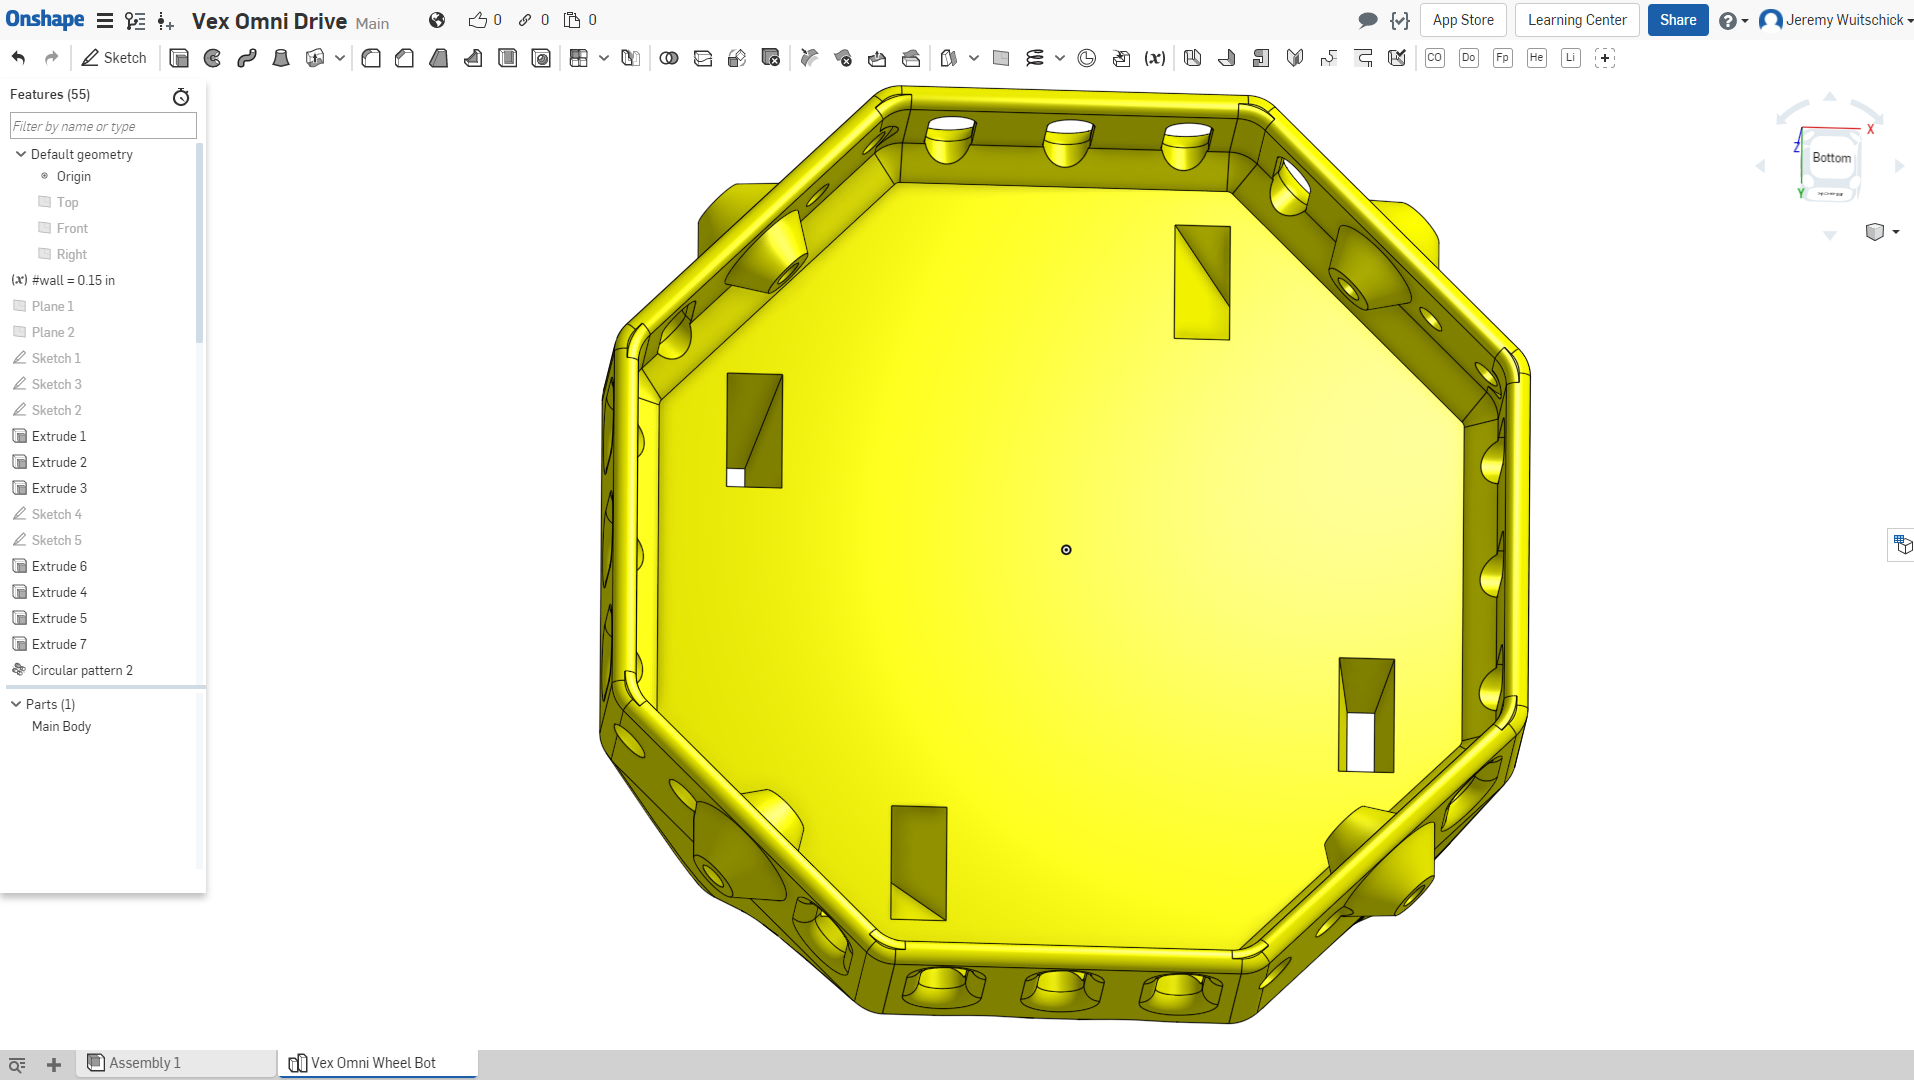
Task: Redo the last undone action
Action: pyautogui.click(x=52, y=58)
